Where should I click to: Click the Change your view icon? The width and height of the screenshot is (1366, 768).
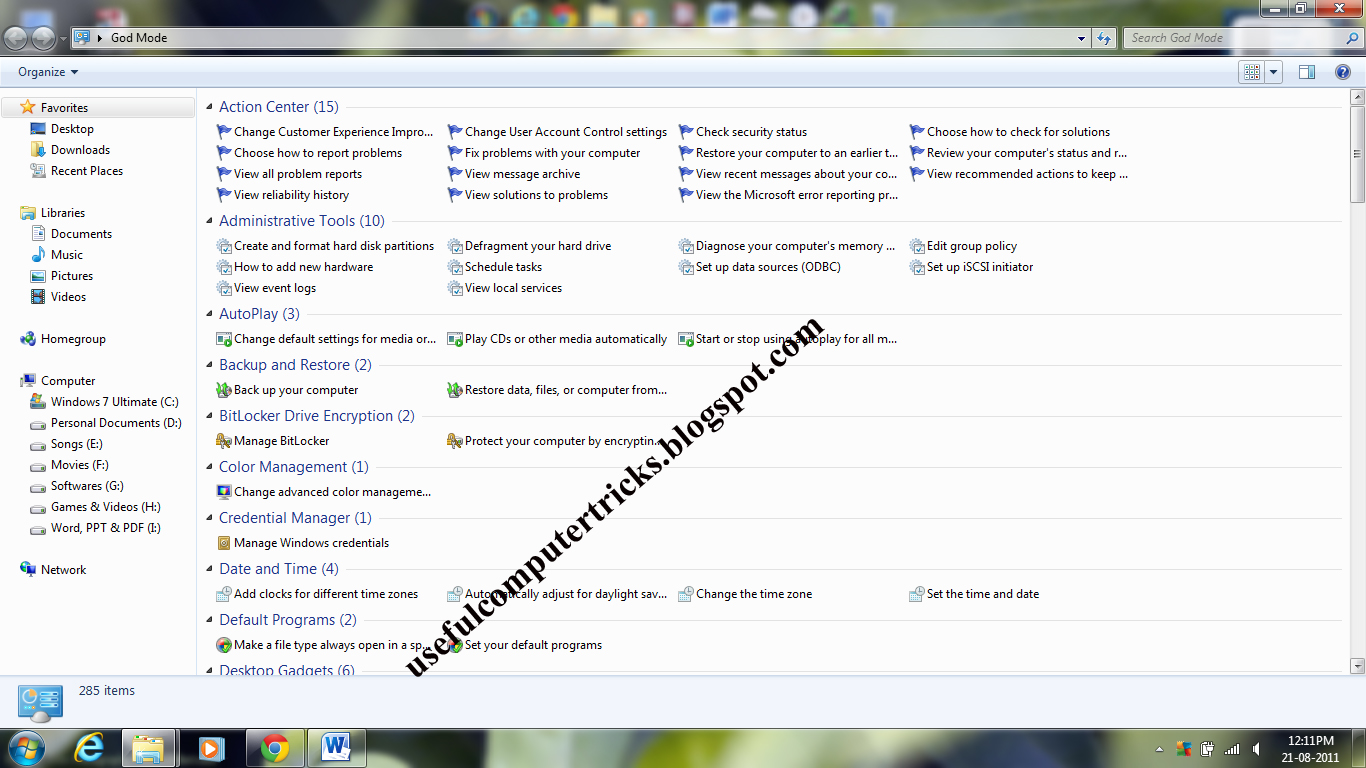[1254, 71]
